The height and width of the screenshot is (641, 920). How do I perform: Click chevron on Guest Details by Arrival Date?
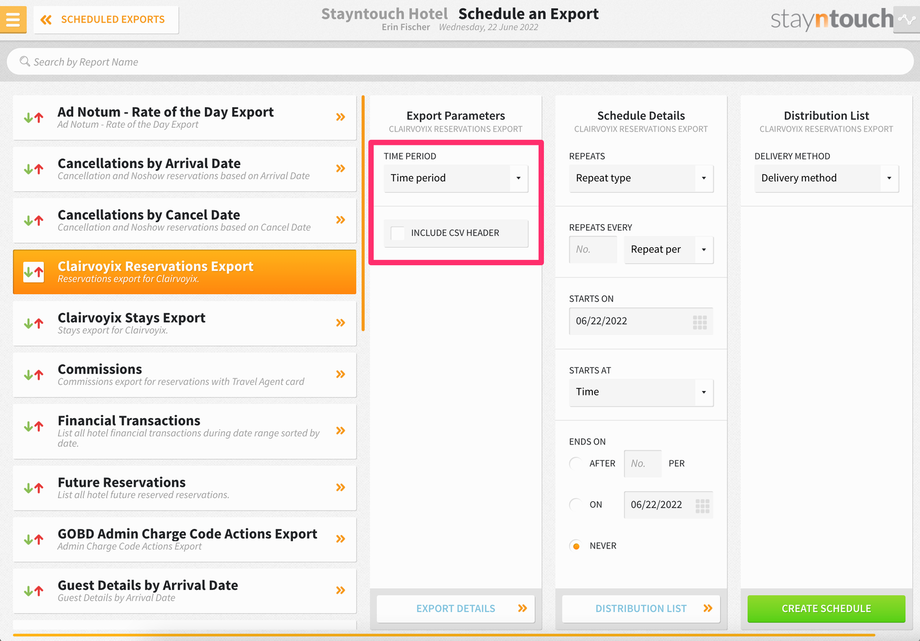pos(340,590)
